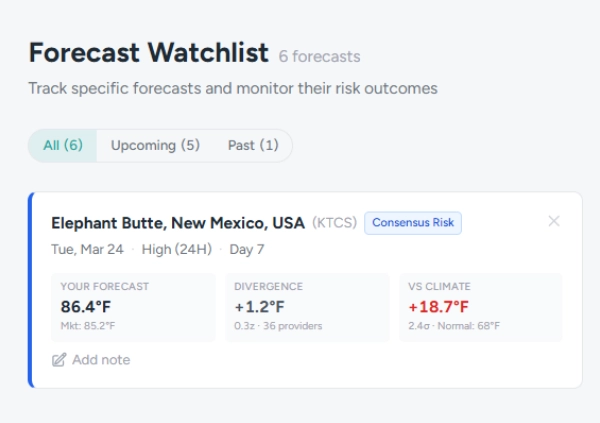This screenshot has height=423, width=600.
Task: Click the 6 forecasts count label
Action: 320,57
